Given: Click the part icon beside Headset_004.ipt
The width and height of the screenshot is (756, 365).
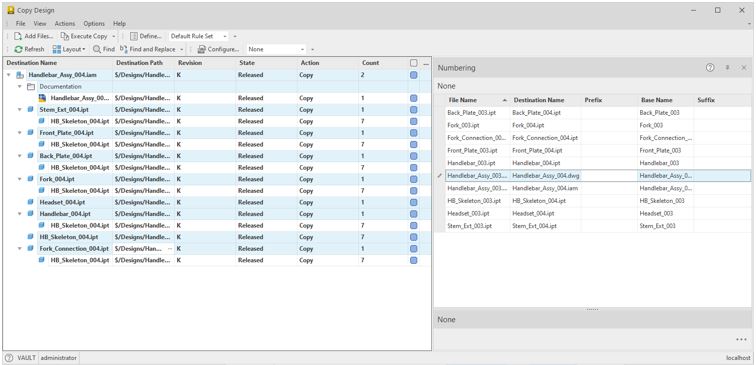Looking at the screenshot, I should point(31,202).
